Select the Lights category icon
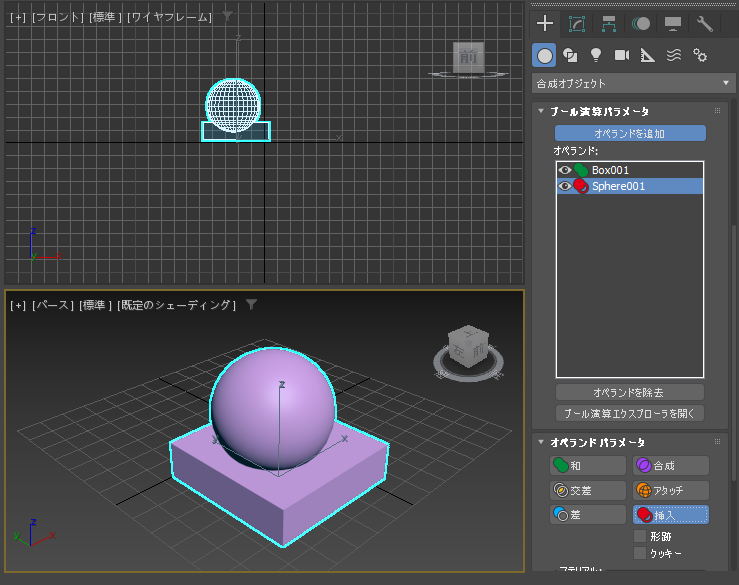The image size is (739, 585). tap(596, 56)
